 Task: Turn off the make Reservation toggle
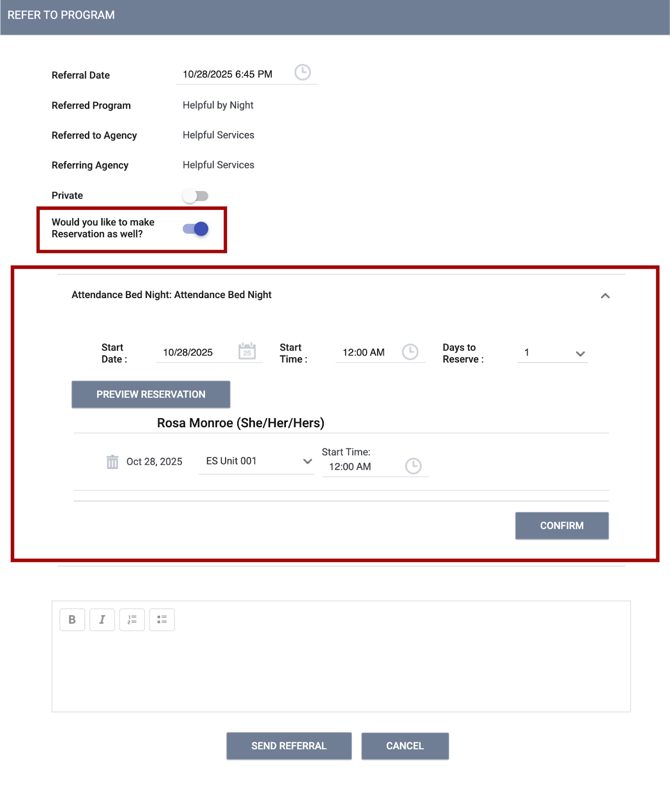[196, 229]
